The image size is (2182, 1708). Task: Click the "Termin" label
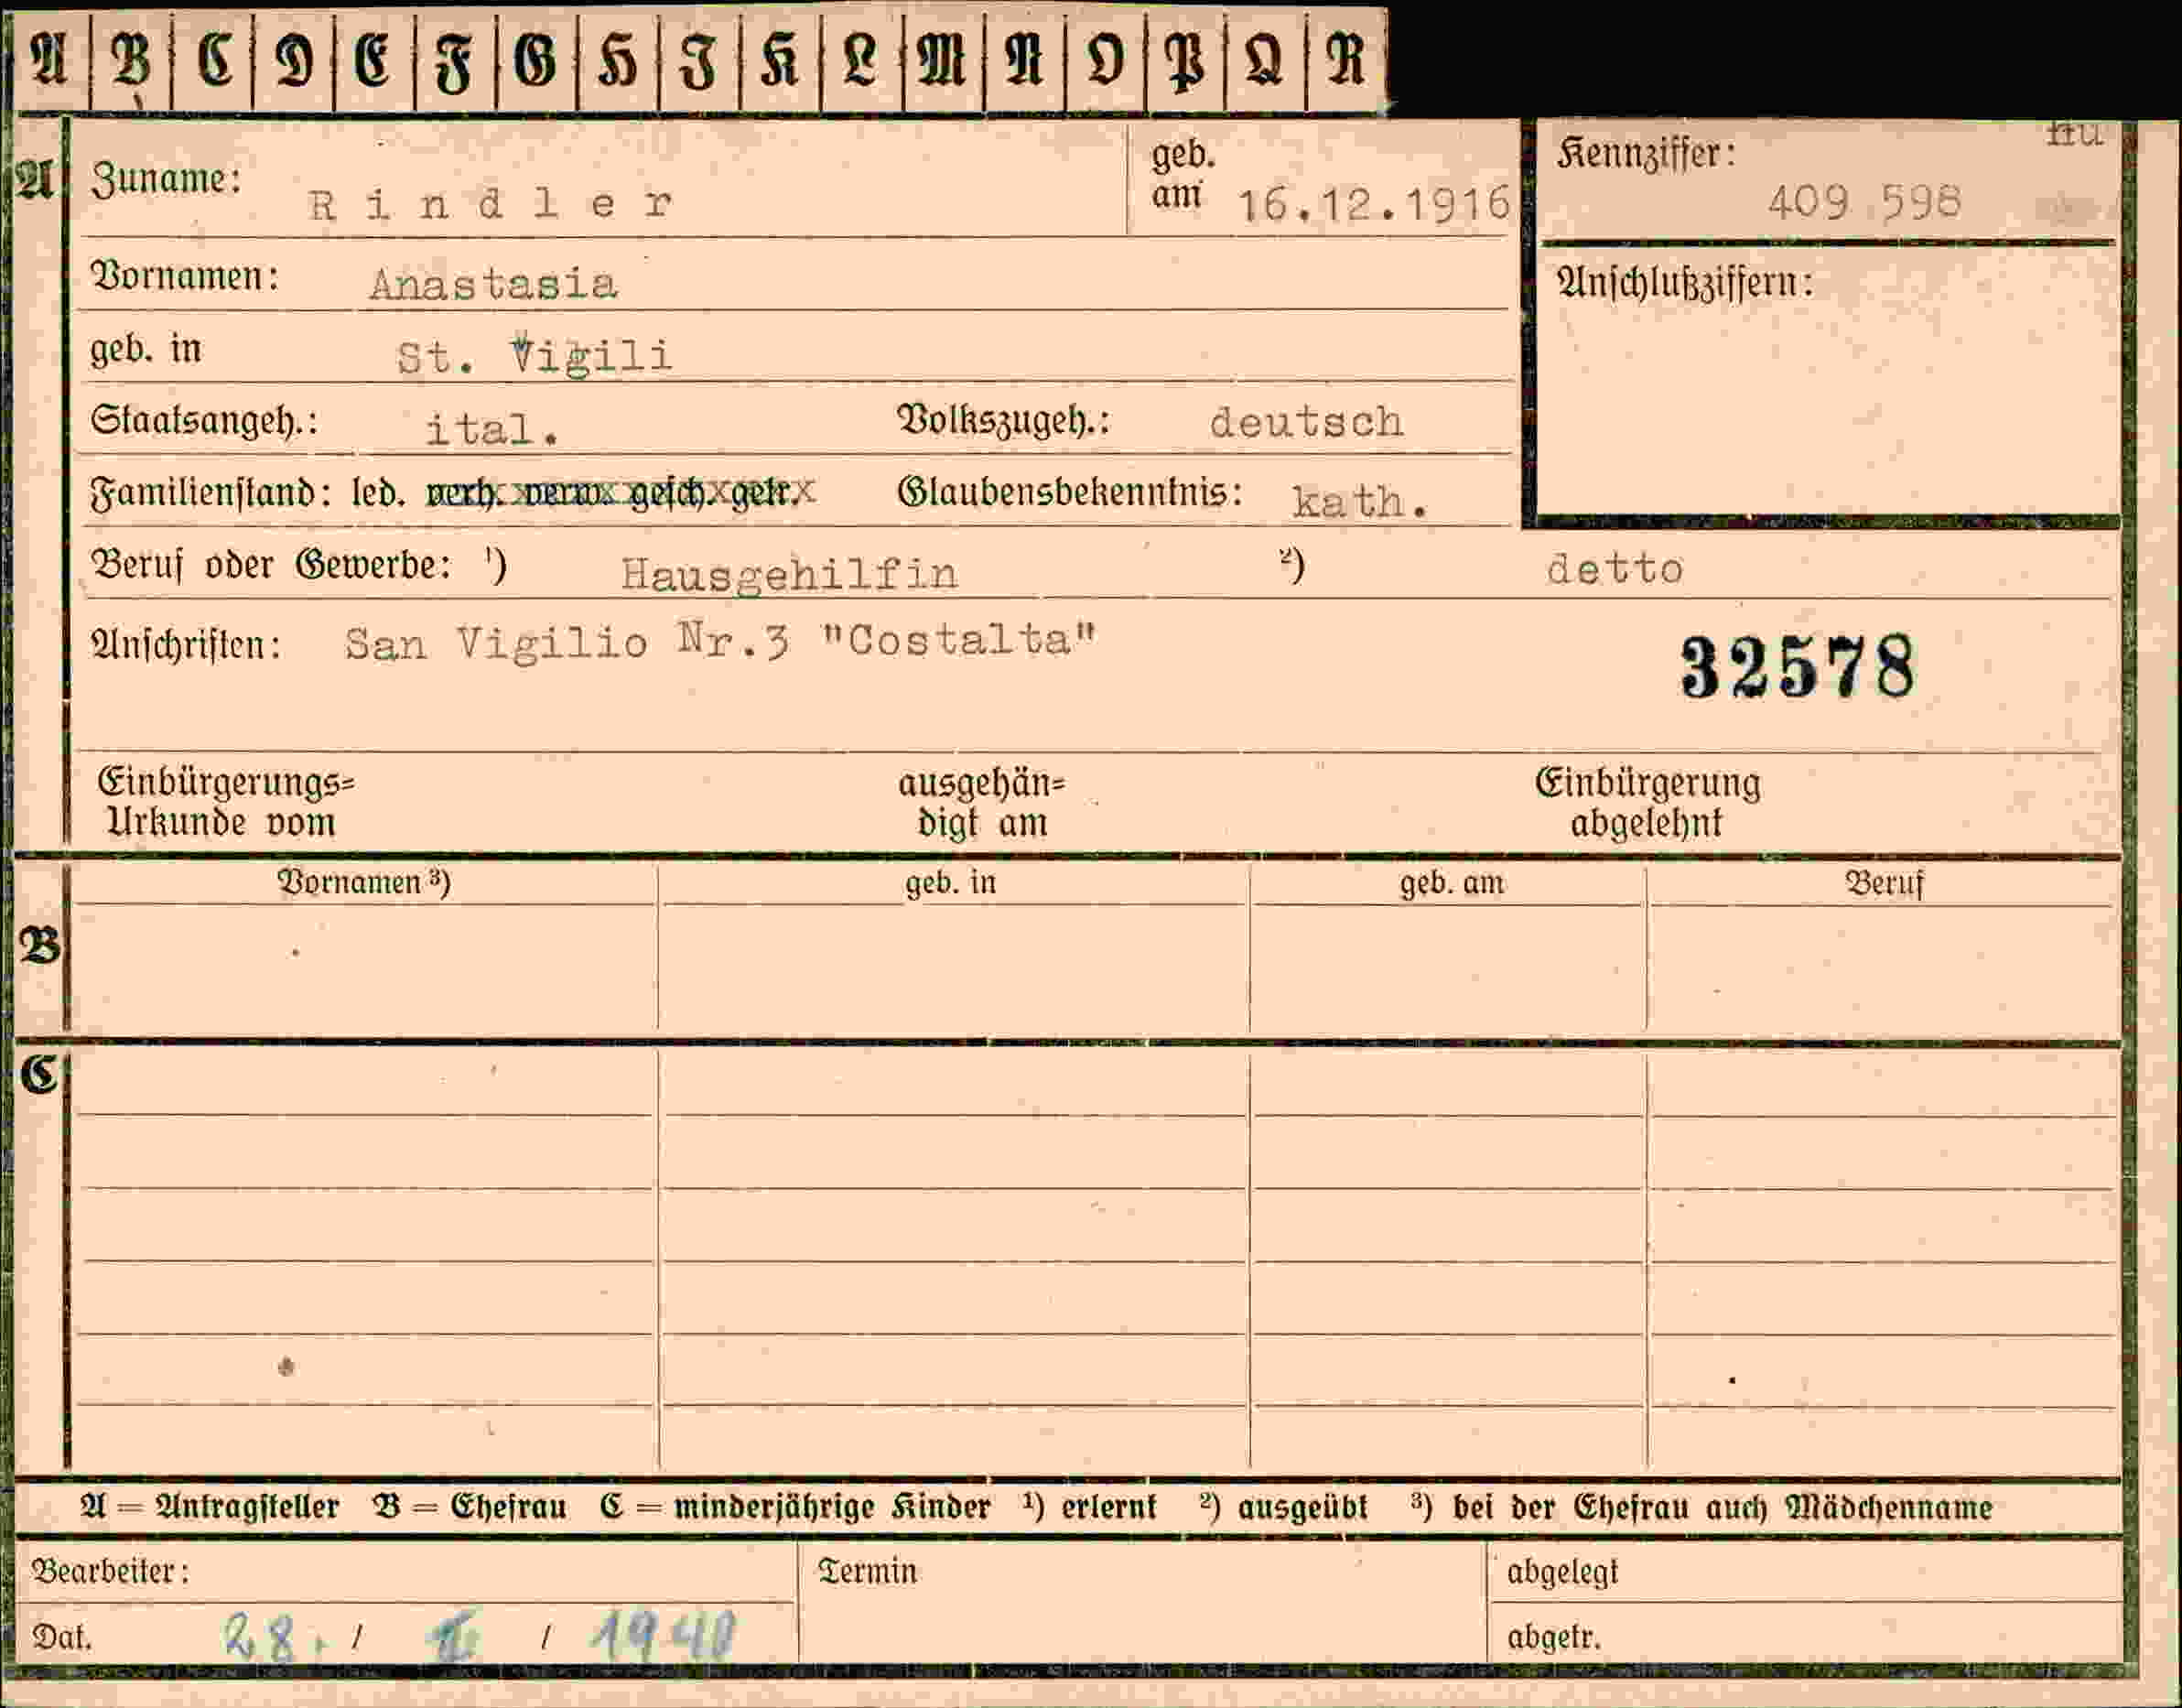867,1571
